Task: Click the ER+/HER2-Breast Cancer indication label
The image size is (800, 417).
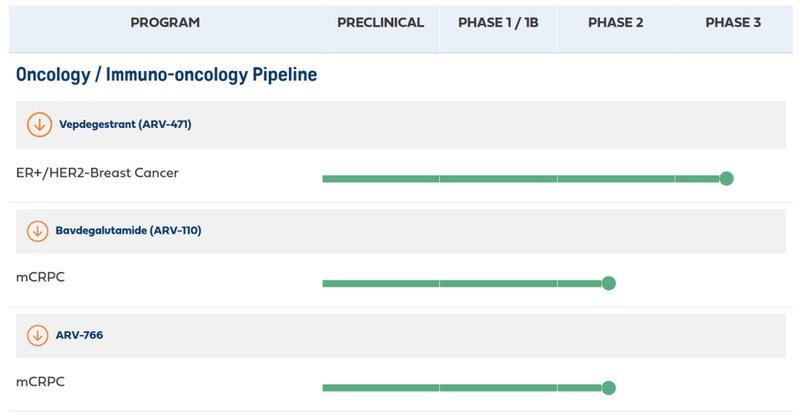Action: pos(98,173)
